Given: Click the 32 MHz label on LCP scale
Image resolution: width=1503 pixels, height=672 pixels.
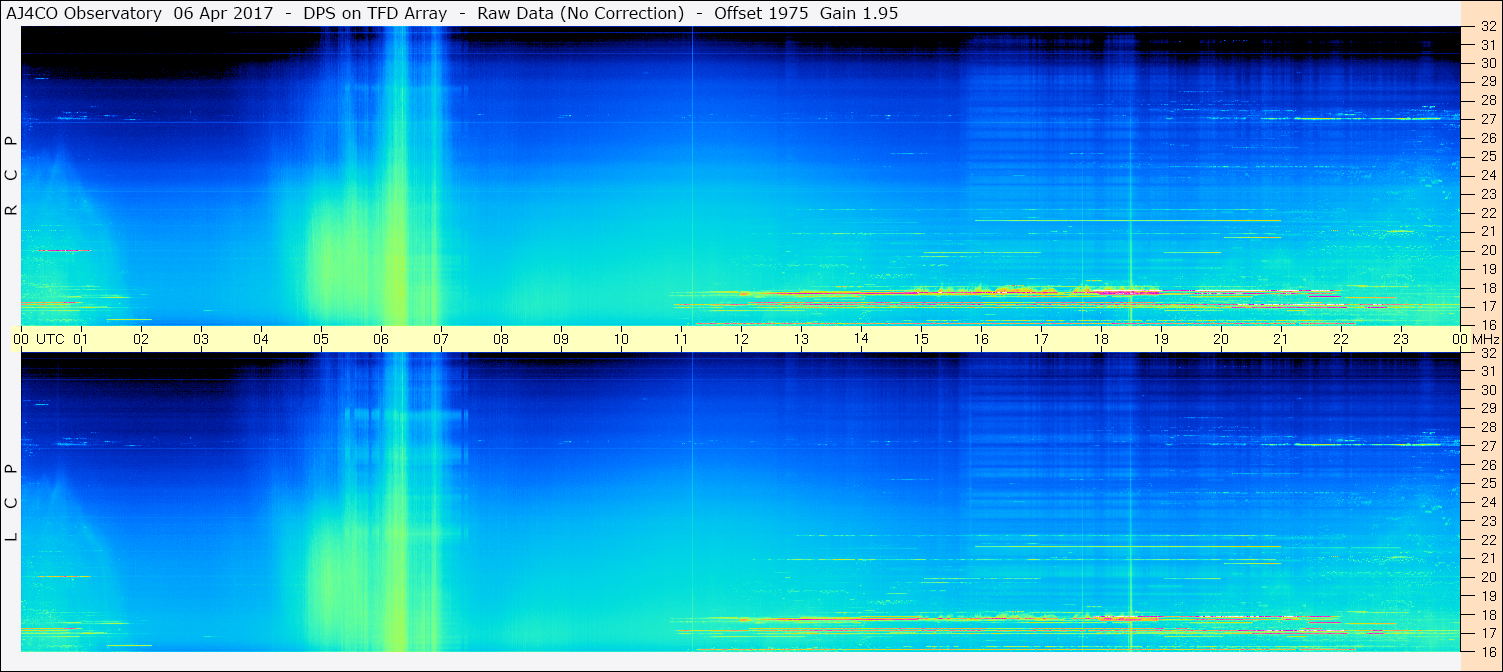Looking at the screenshot, I should pyautogui.click(x=1488, y=352).
